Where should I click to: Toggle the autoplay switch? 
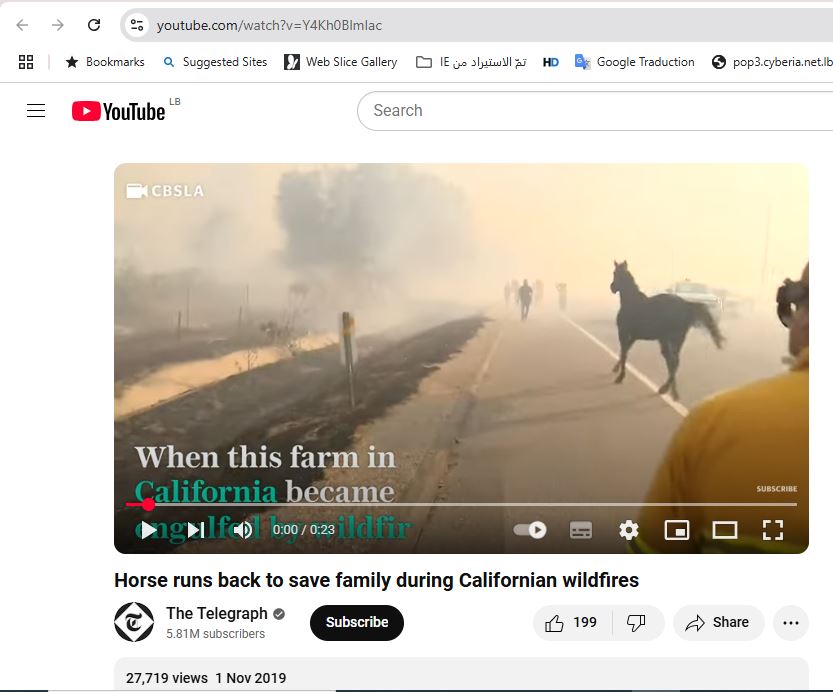(x=530, y=530)
